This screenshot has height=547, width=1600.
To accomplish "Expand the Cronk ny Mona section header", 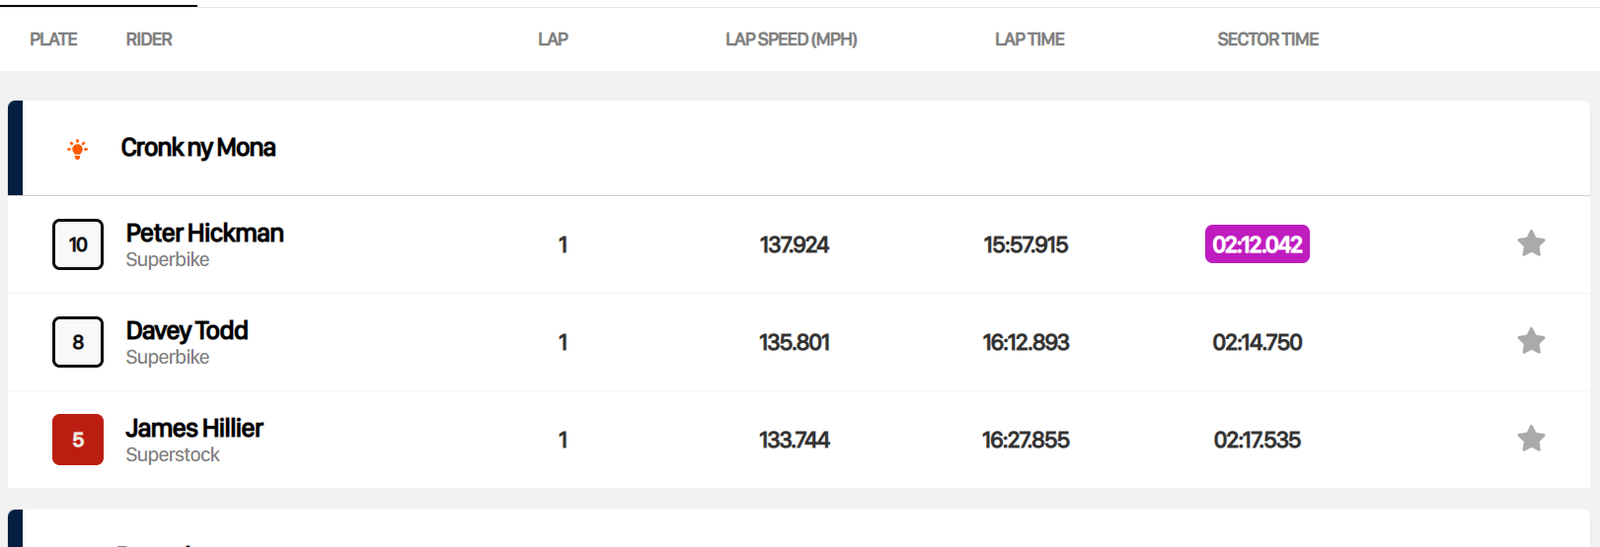I will [198, 148].
